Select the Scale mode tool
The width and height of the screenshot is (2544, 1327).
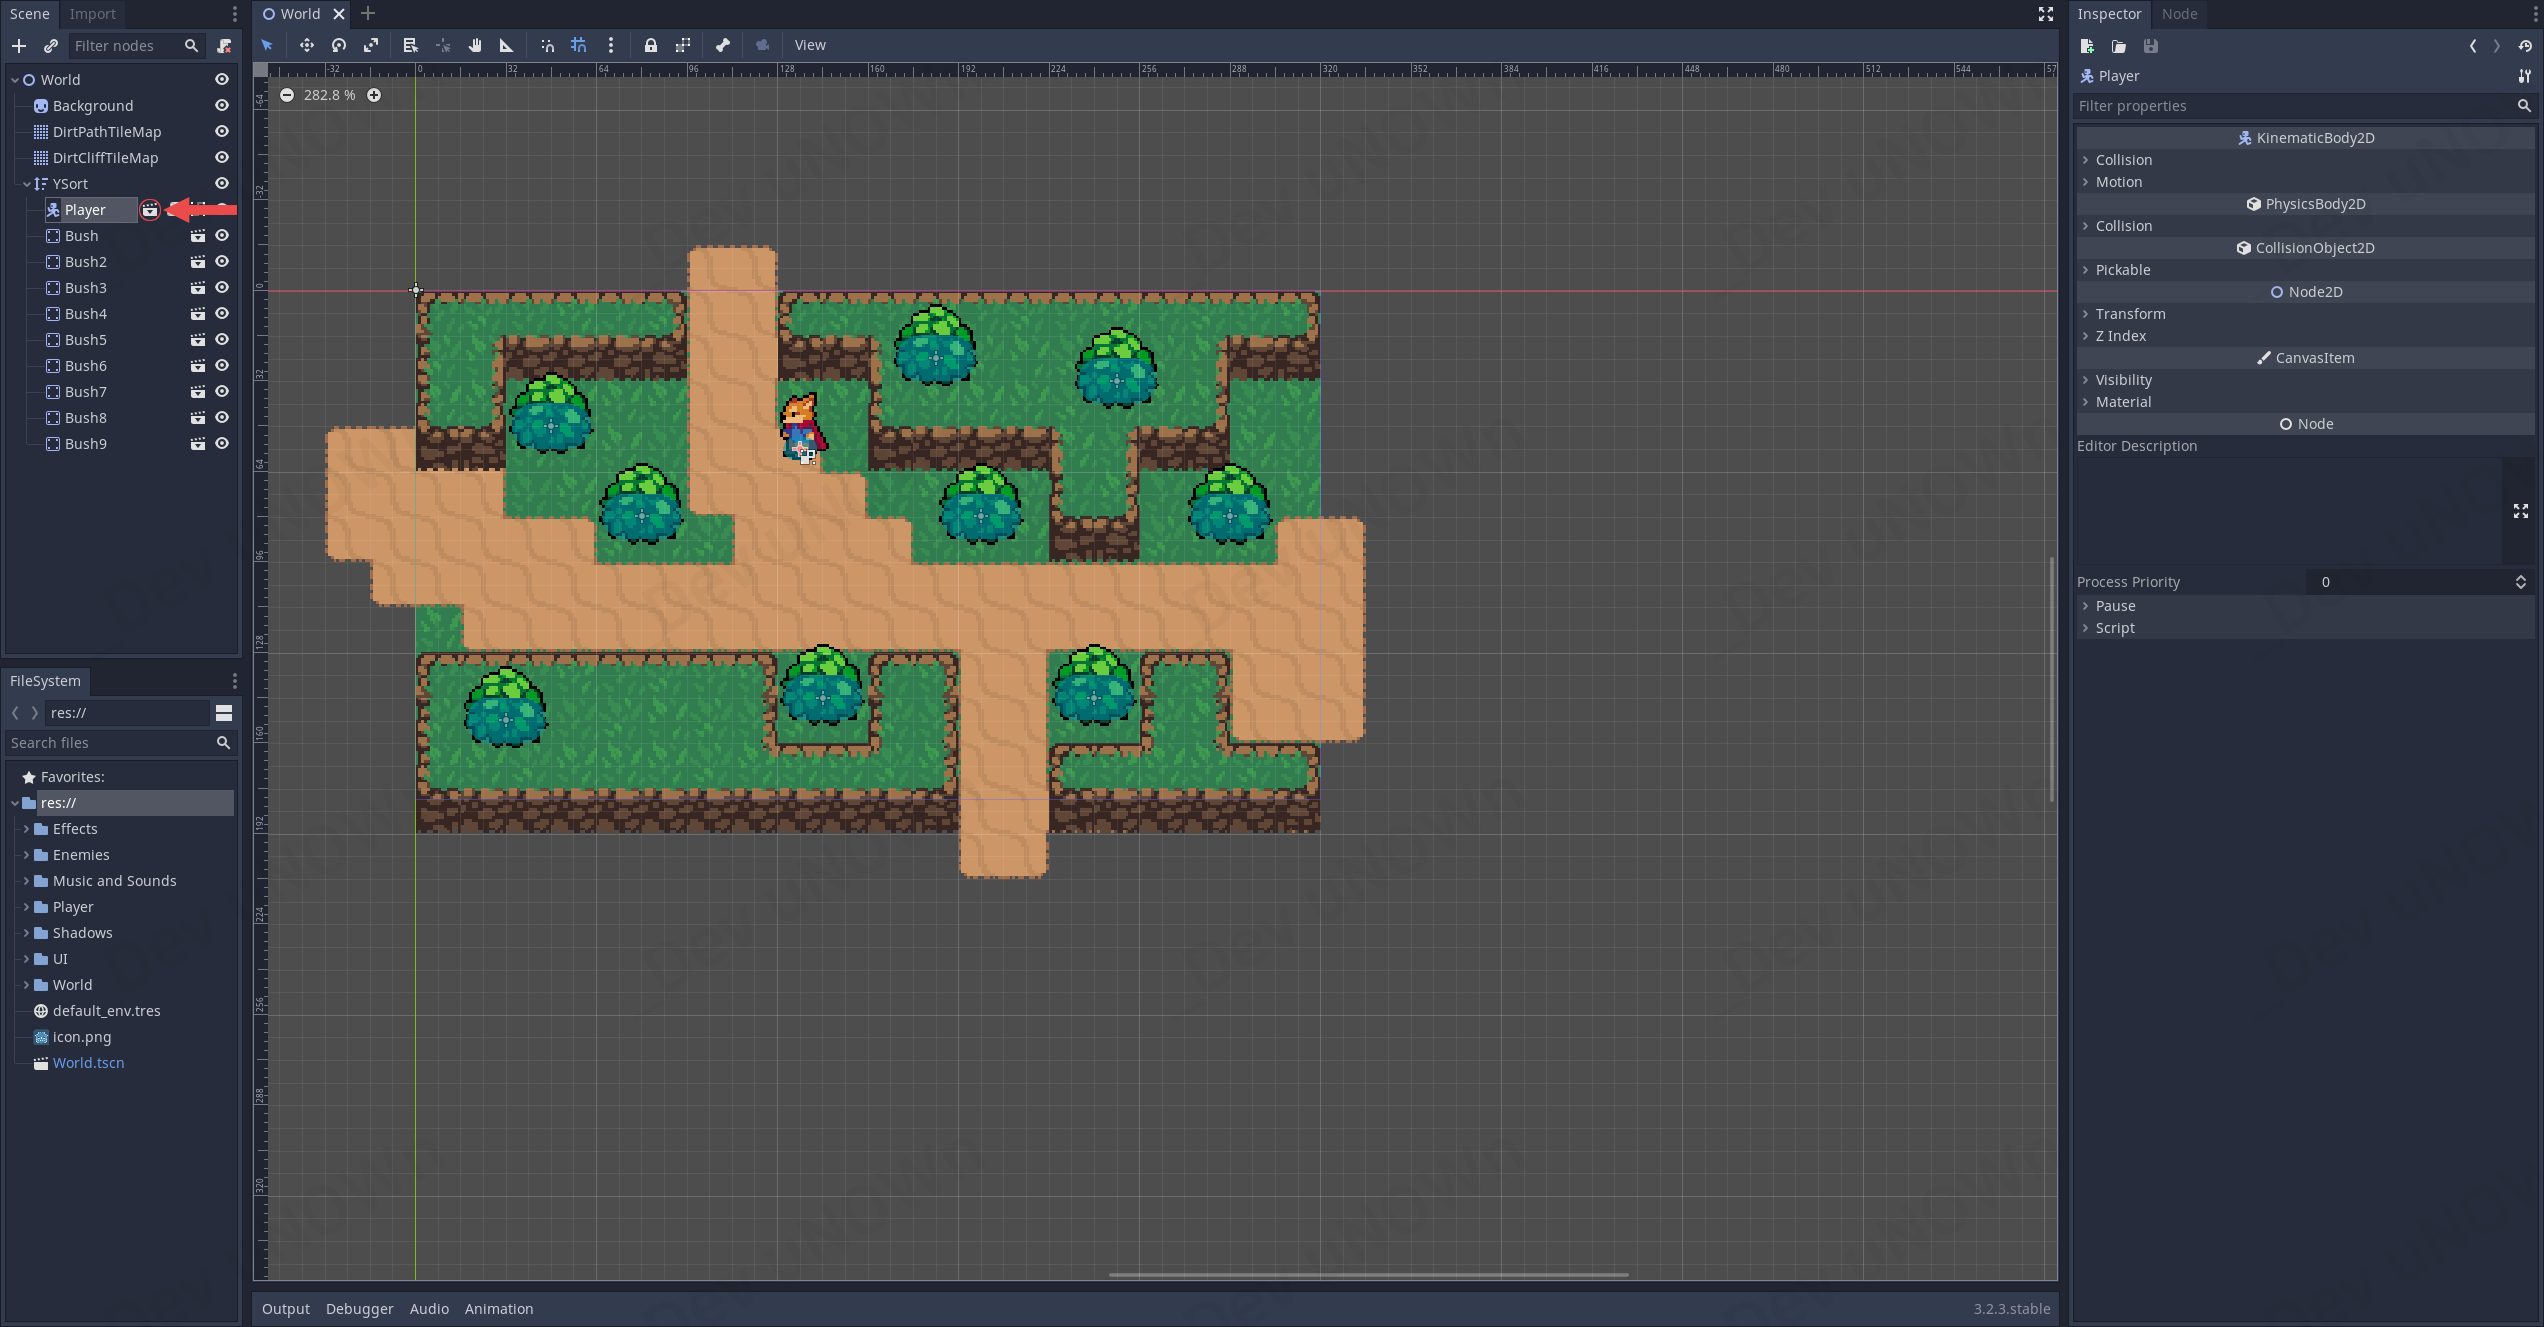[371, 45]
